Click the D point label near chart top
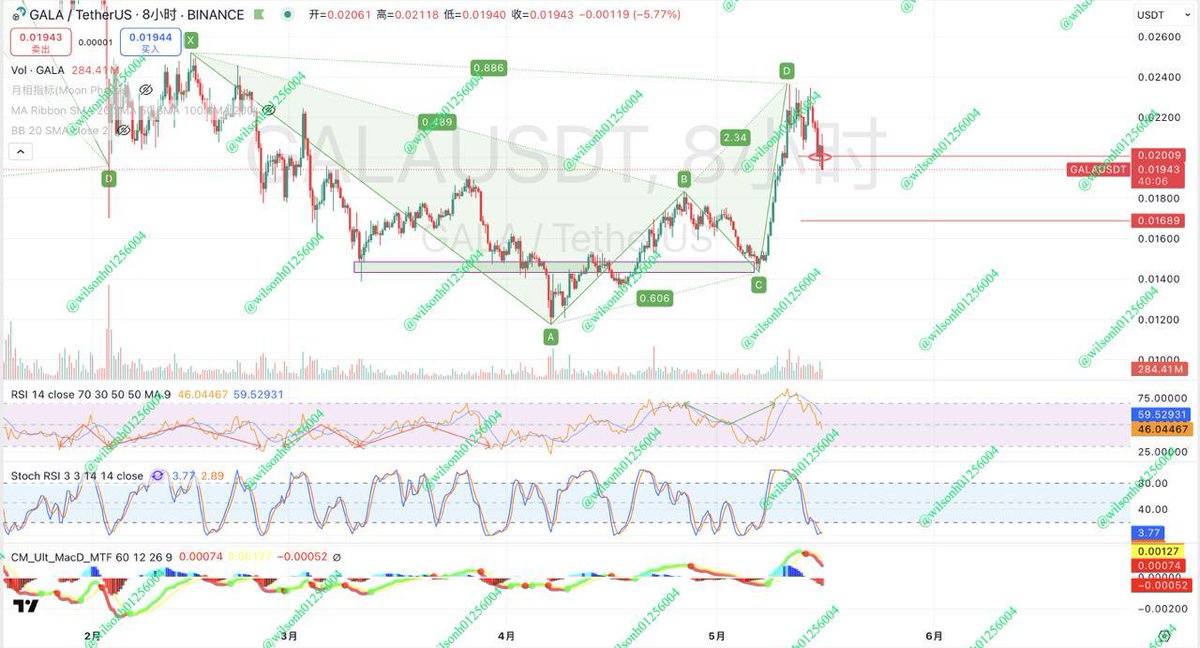Screen dimensions: 1200x648 point(787,71)
